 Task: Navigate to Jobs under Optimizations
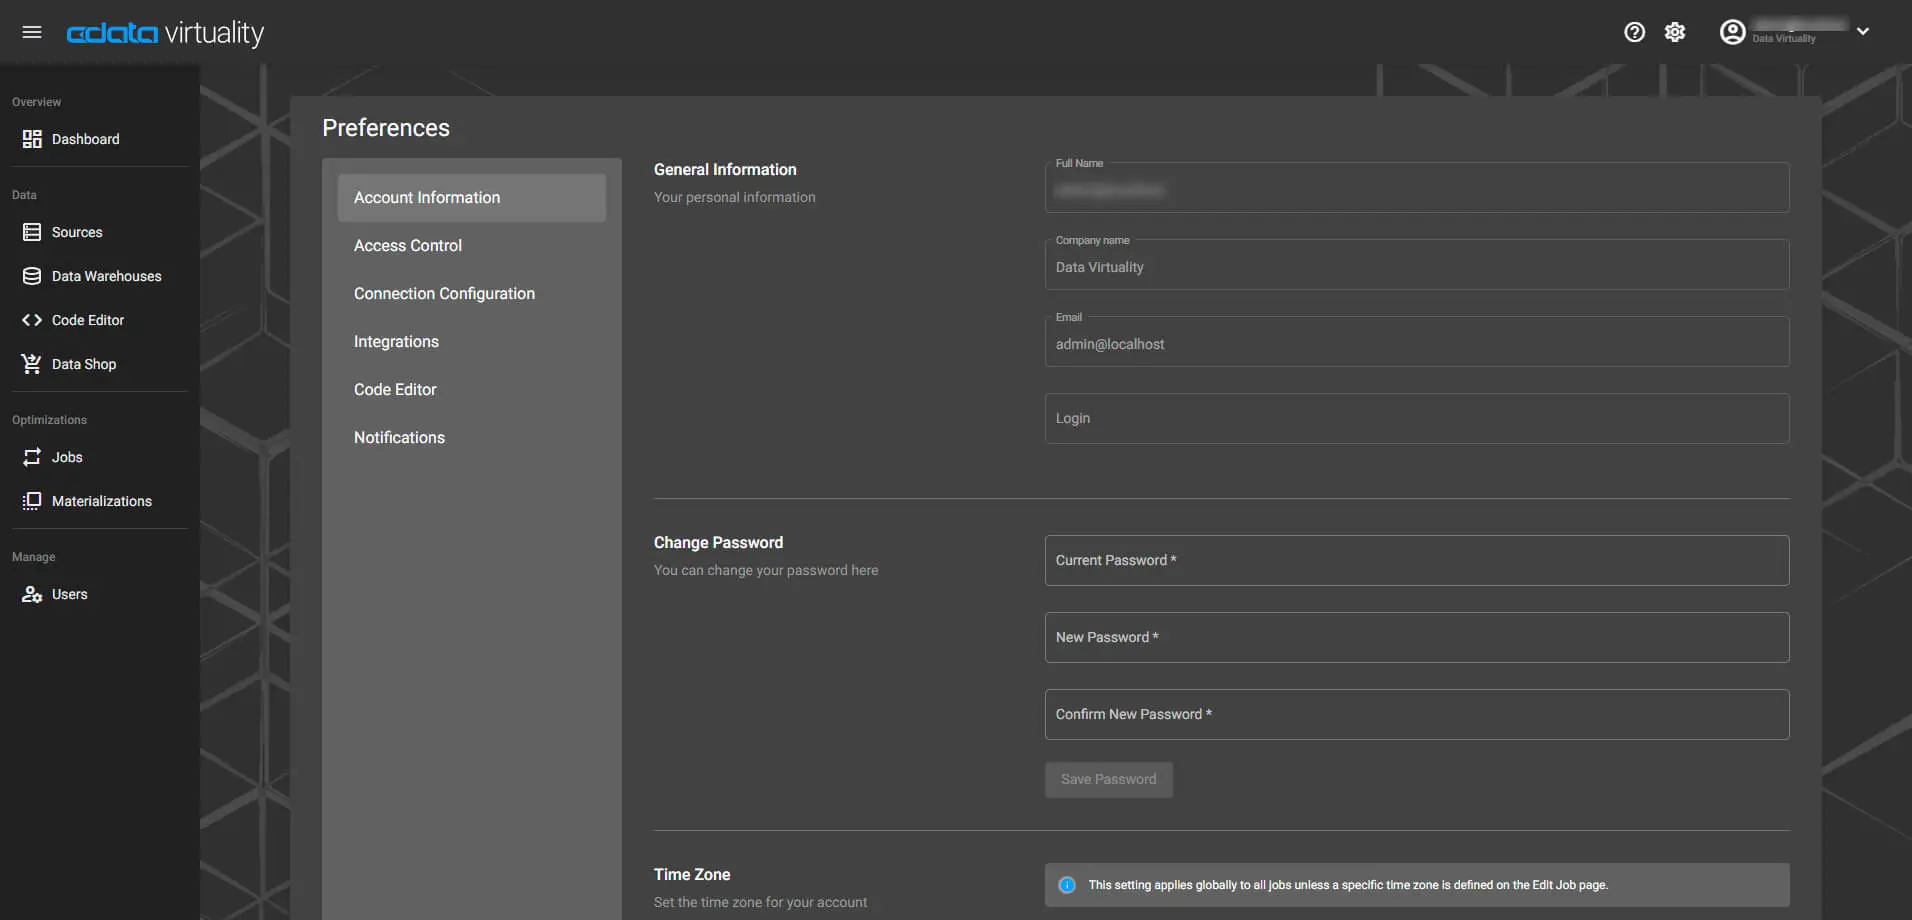coord(67,457)
